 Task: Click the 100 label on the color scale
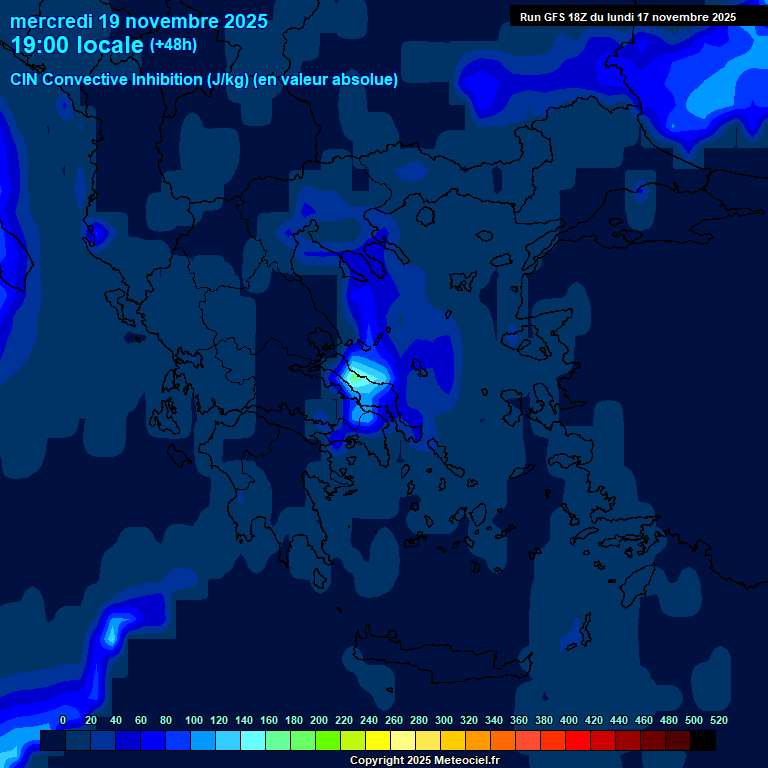(x=194, y=720)
